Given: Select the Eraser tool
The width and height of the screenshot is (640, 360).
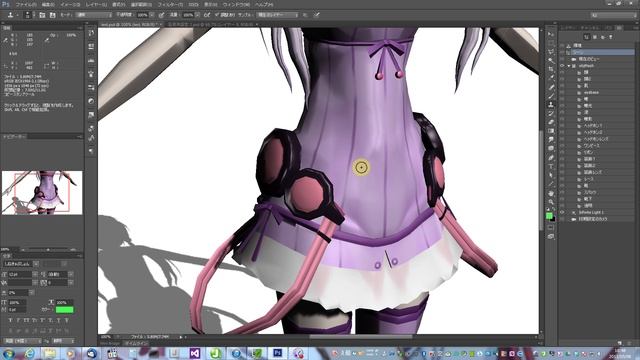Looking at the screenshot, I should pyautogui.click(x=551, y=122).
